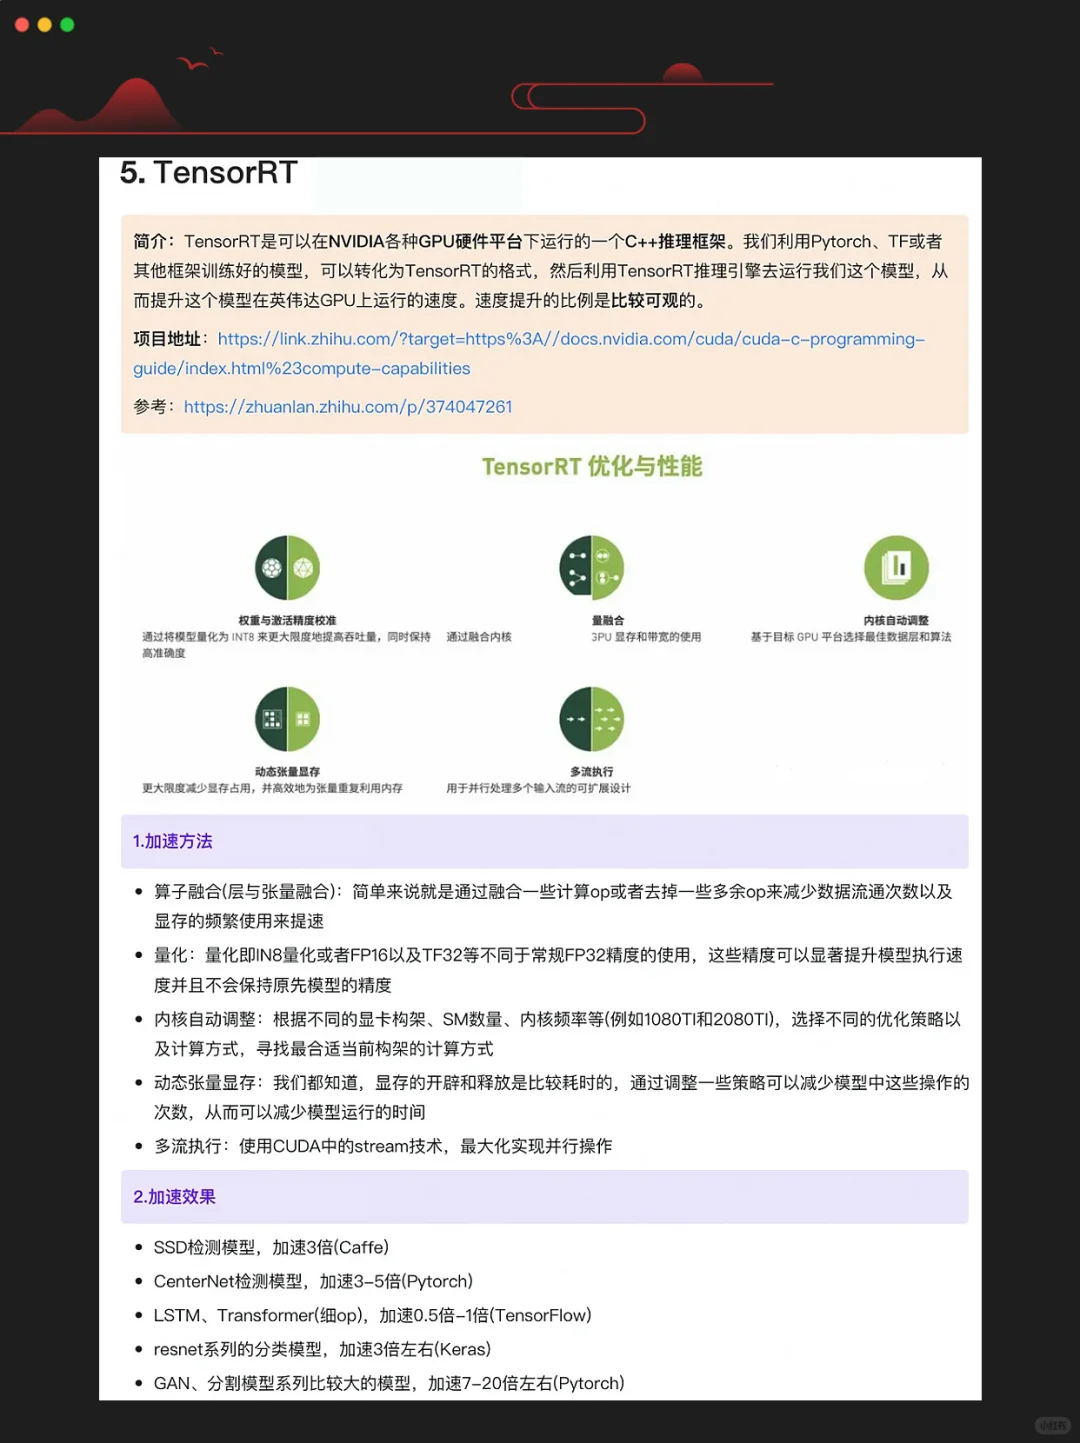Click the 权重与激活精度校准 caption
This screenshot has width=1080, height=1443.
(x=287, y=620)
